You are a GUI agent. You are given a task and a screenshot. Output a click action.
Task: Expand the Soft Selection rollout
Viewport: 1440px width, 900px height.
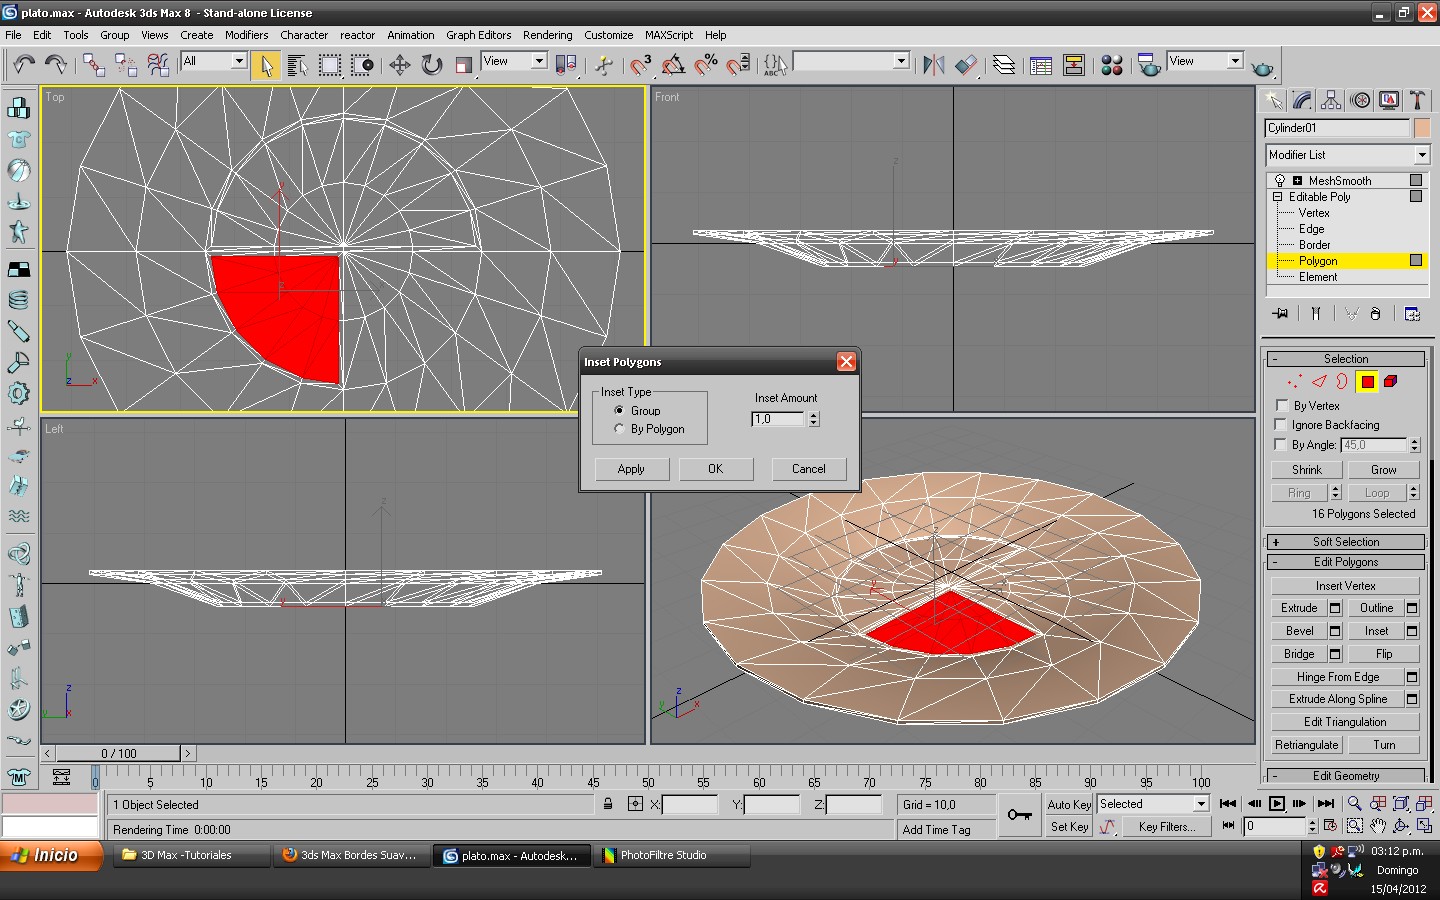1346,542
